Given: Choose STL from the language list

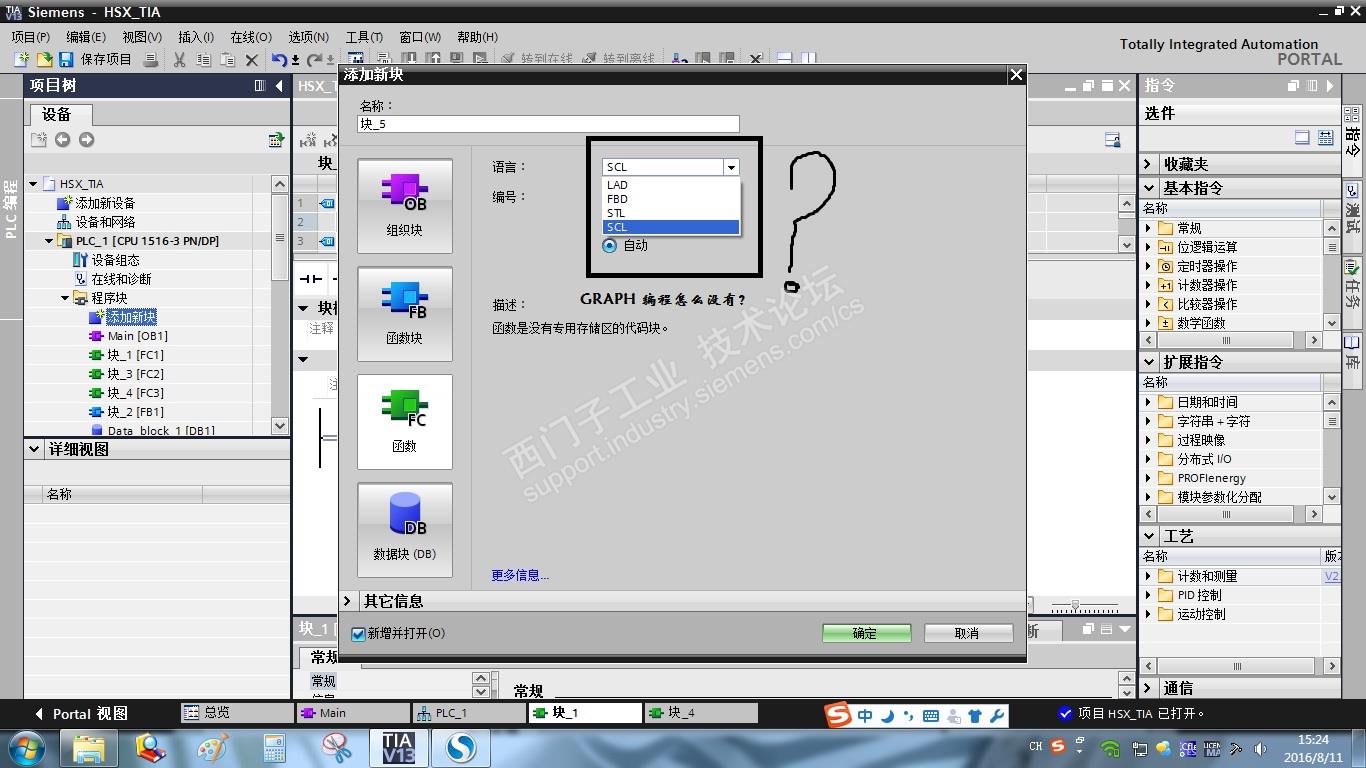Looking at the screenshot, I should [x=671, y=213].
